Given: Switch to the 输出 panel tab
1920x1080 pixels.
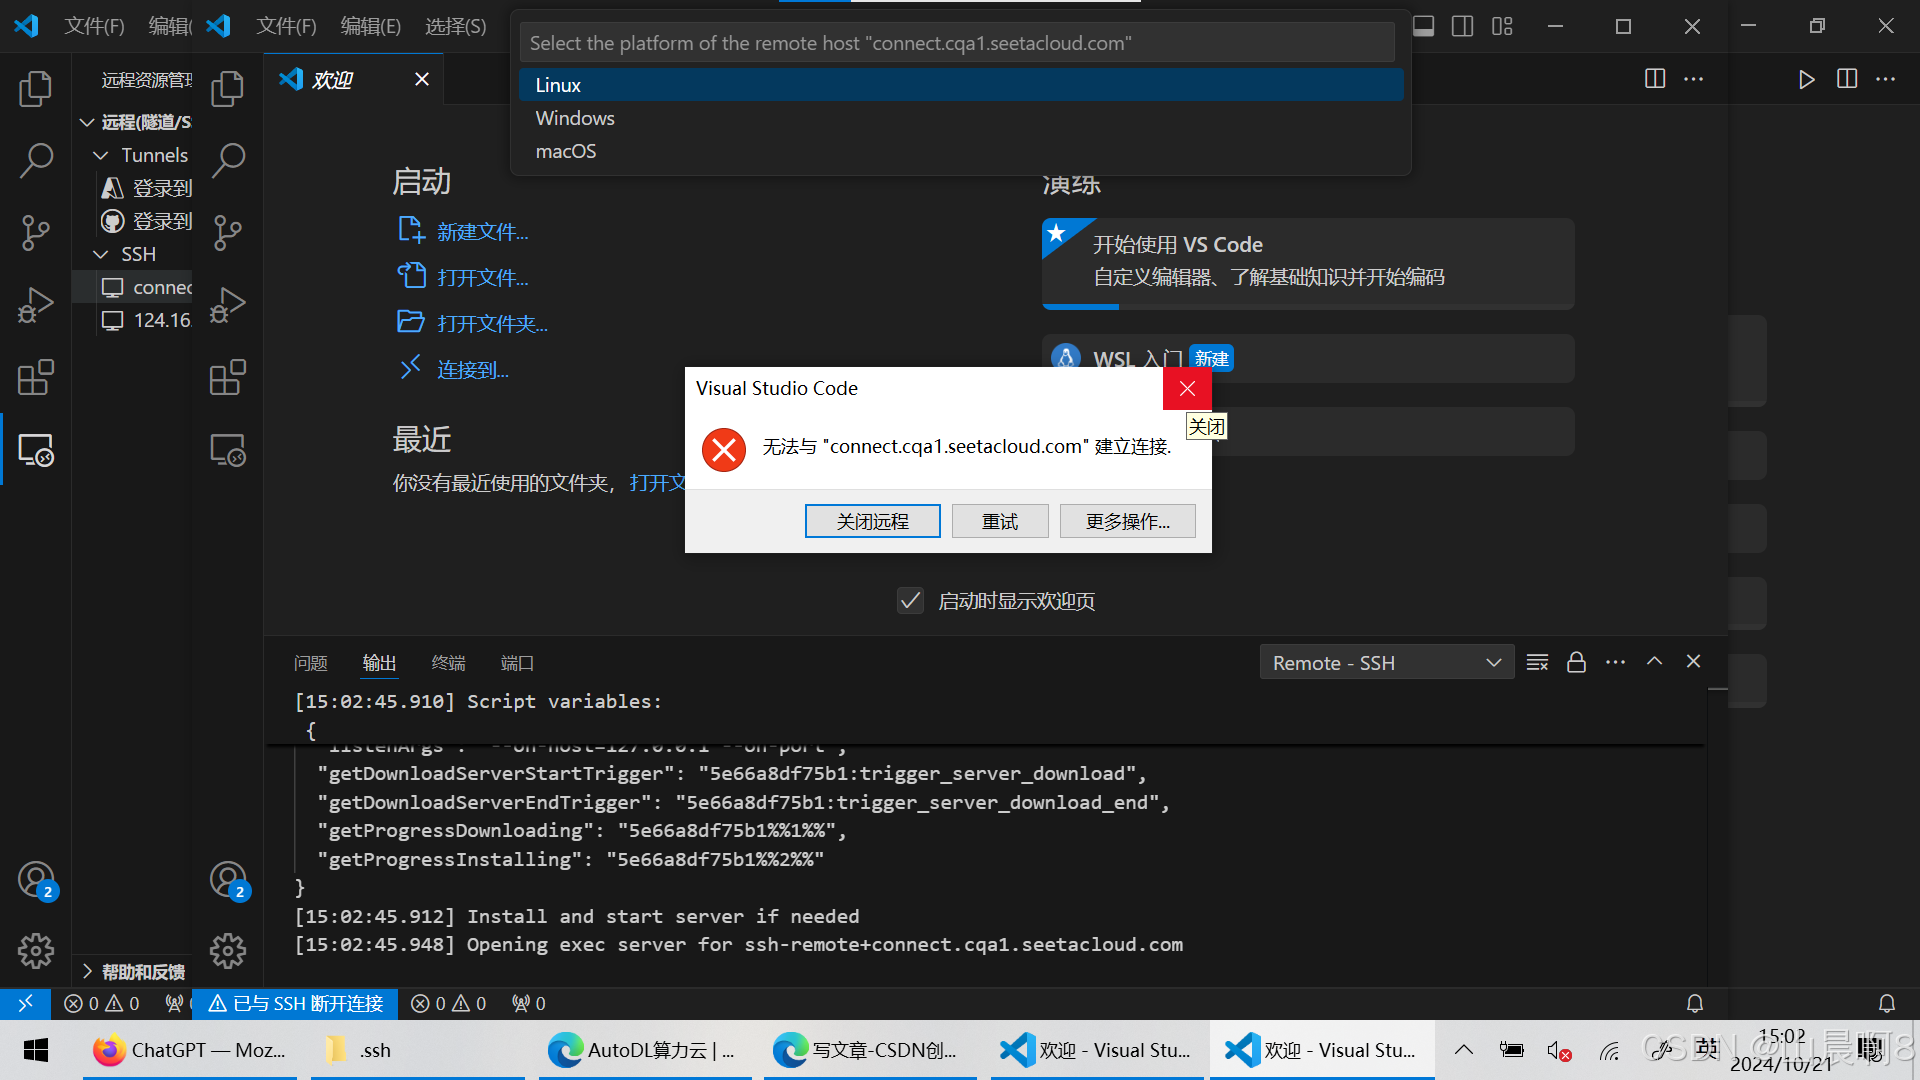Looking at the screenshot, I should [x=379, y=663].
